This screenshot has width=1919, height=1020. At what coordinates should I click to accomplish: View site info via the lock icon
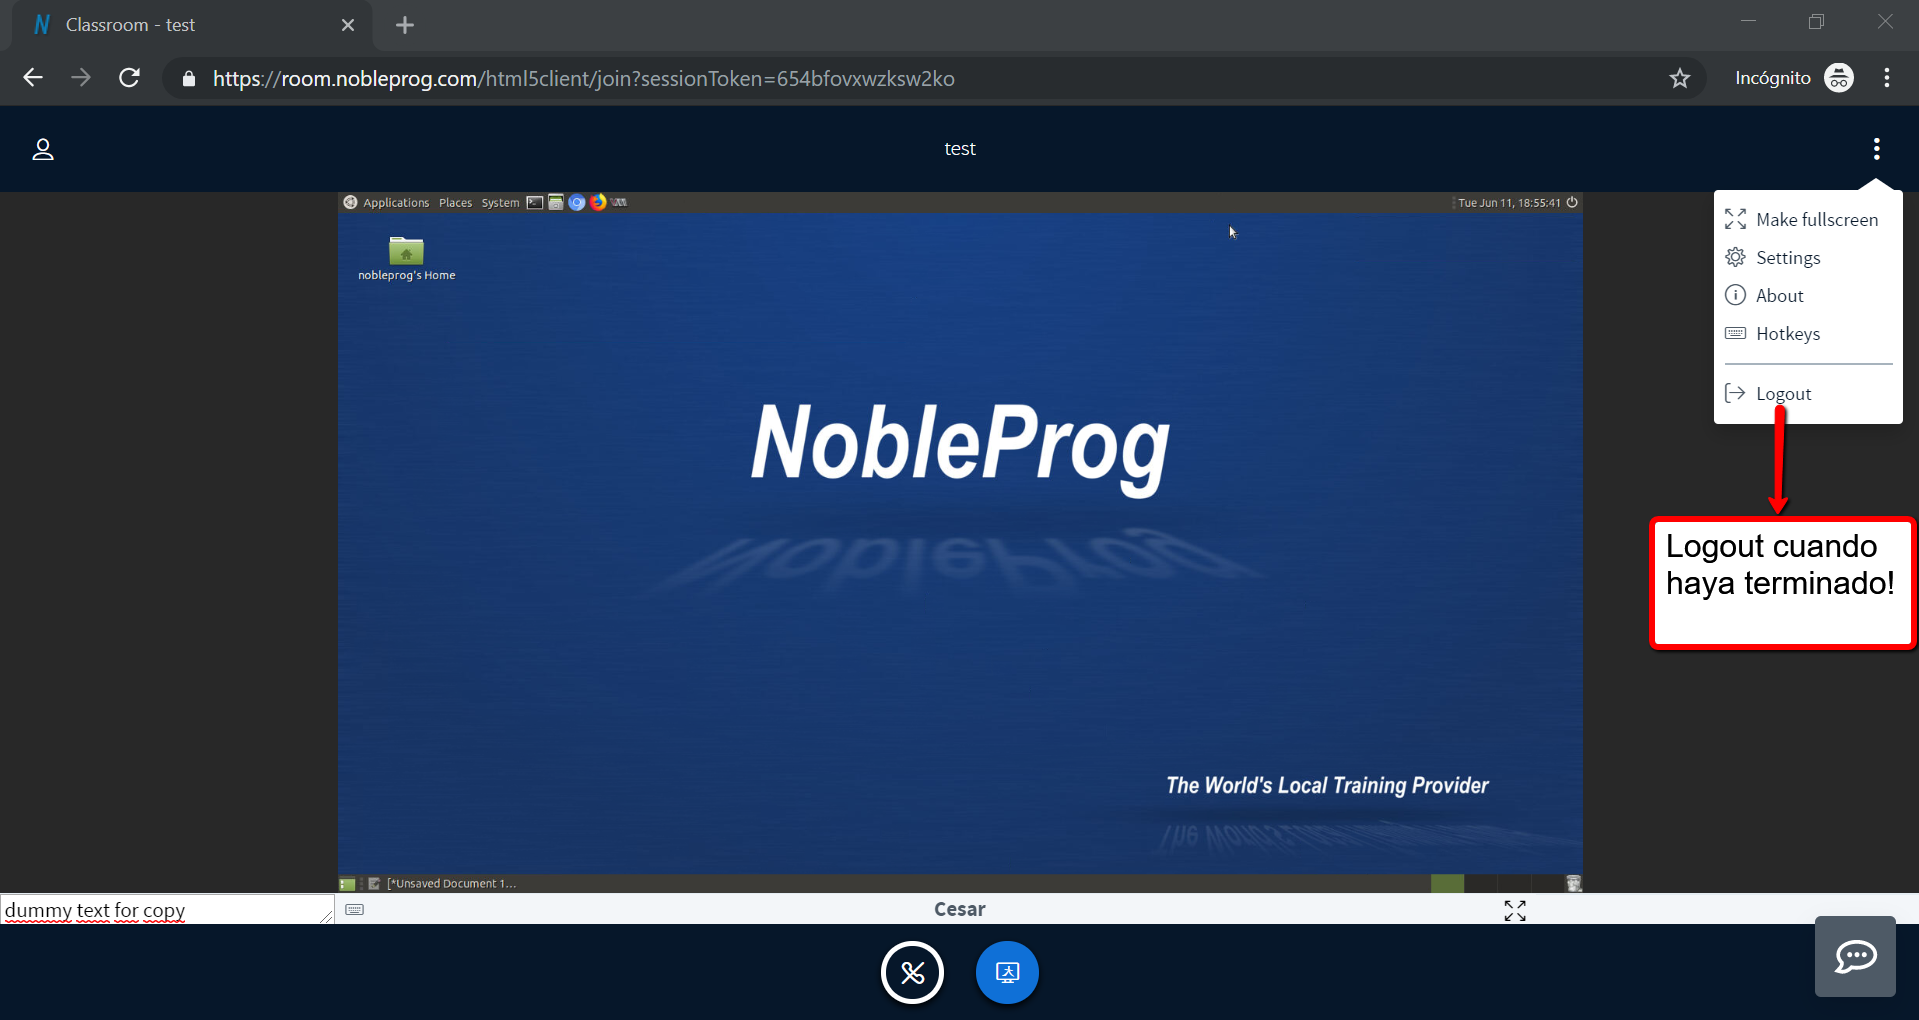(189, 78)
